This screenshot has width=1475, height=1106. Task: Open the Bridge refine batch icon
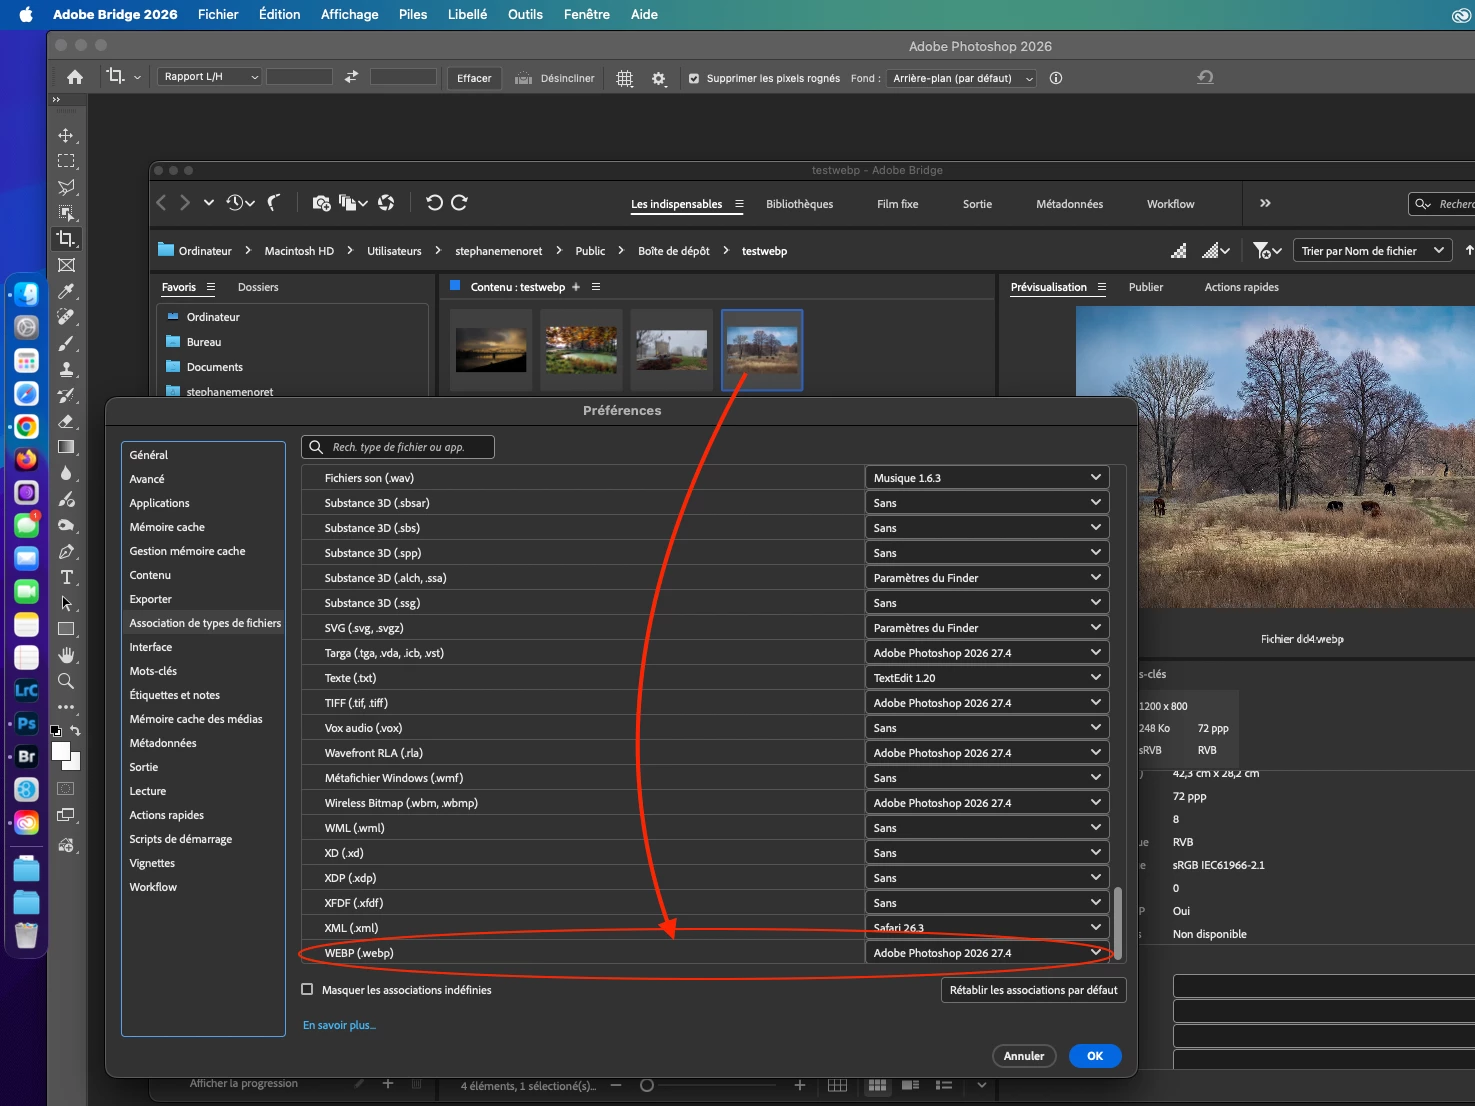pyautogui.click(x=353, y=203)
